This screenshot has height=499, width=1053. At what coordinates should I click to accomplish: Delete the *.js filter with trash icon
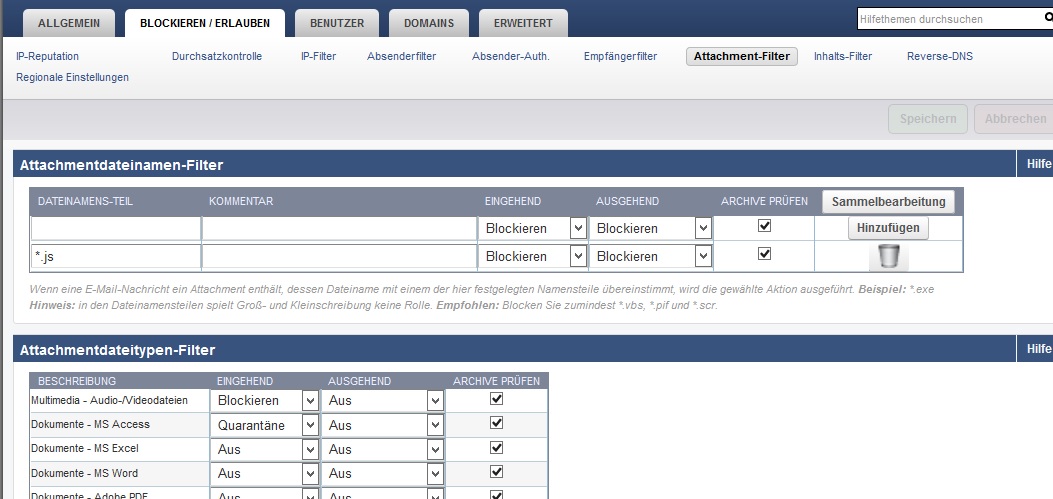887,257
